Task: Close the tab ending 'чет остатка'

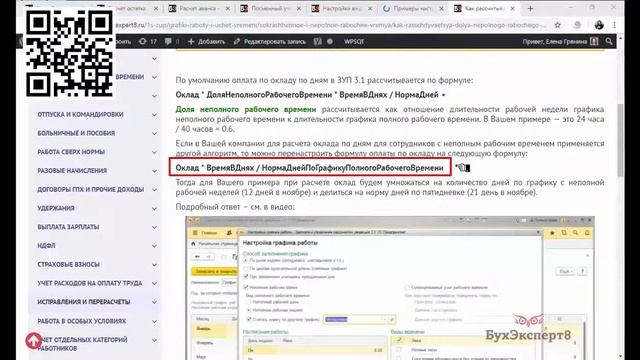Action: click(x=156, y=9)
